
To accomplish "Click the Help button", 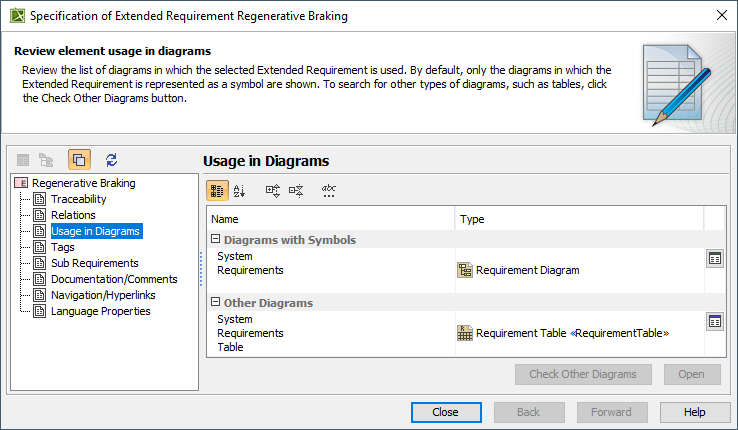I will [x=694, y=412].
